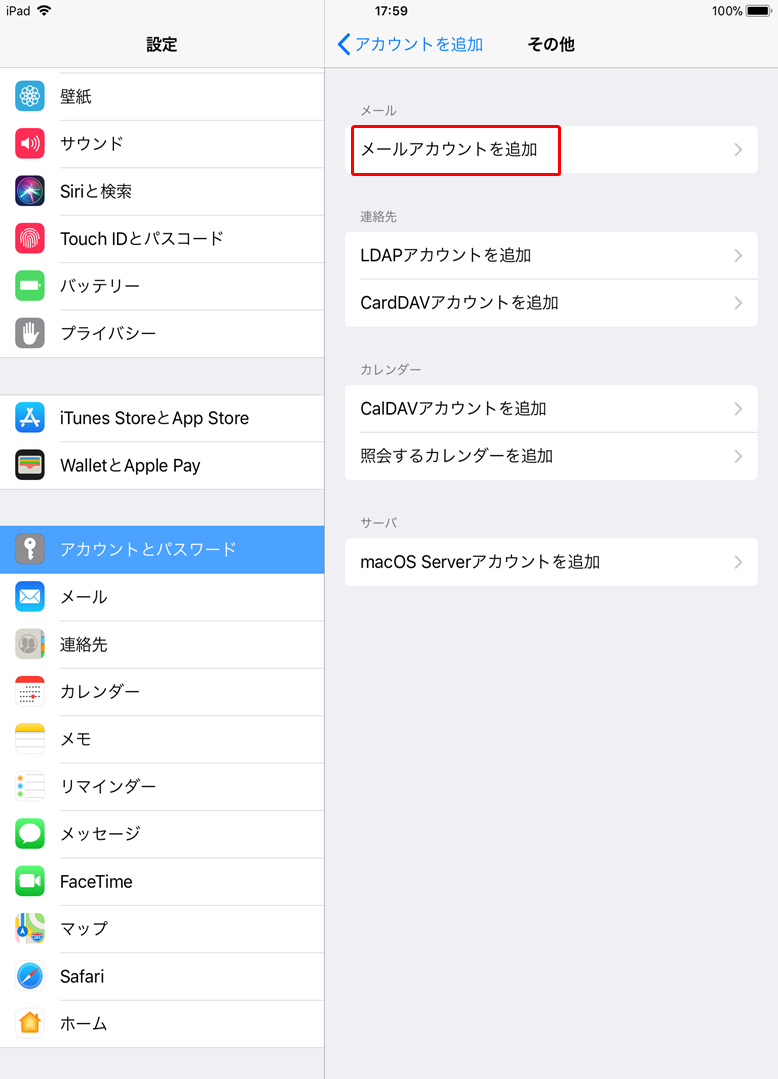Tap the Siriと検索 icon
778x1079 pixels.
click(x=30, y=191)
